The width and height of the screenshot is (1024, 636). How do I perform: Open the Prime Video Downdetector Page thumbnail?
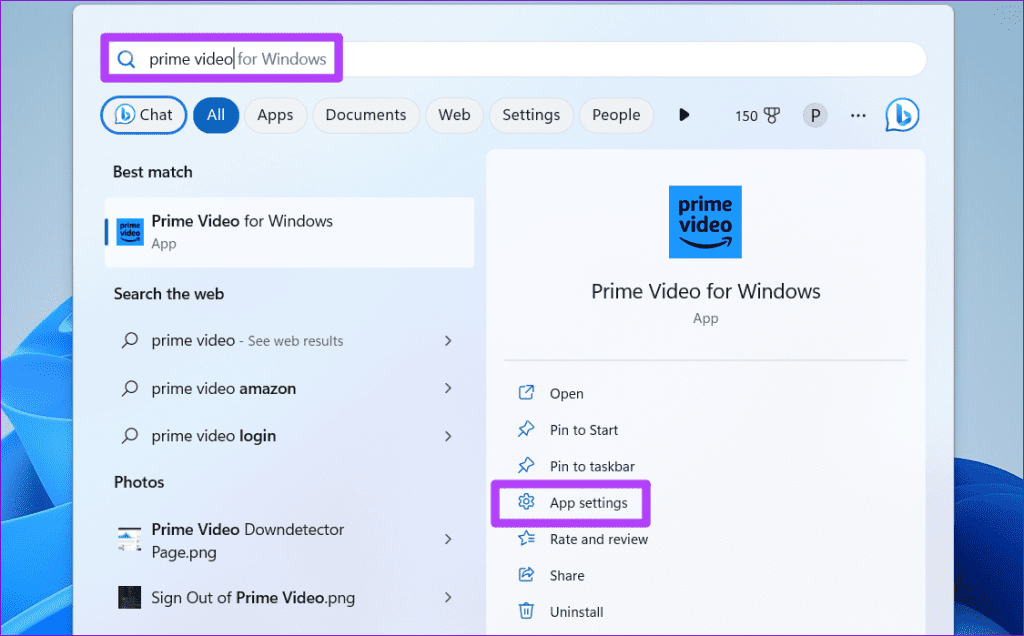click(x=129, y=538)
